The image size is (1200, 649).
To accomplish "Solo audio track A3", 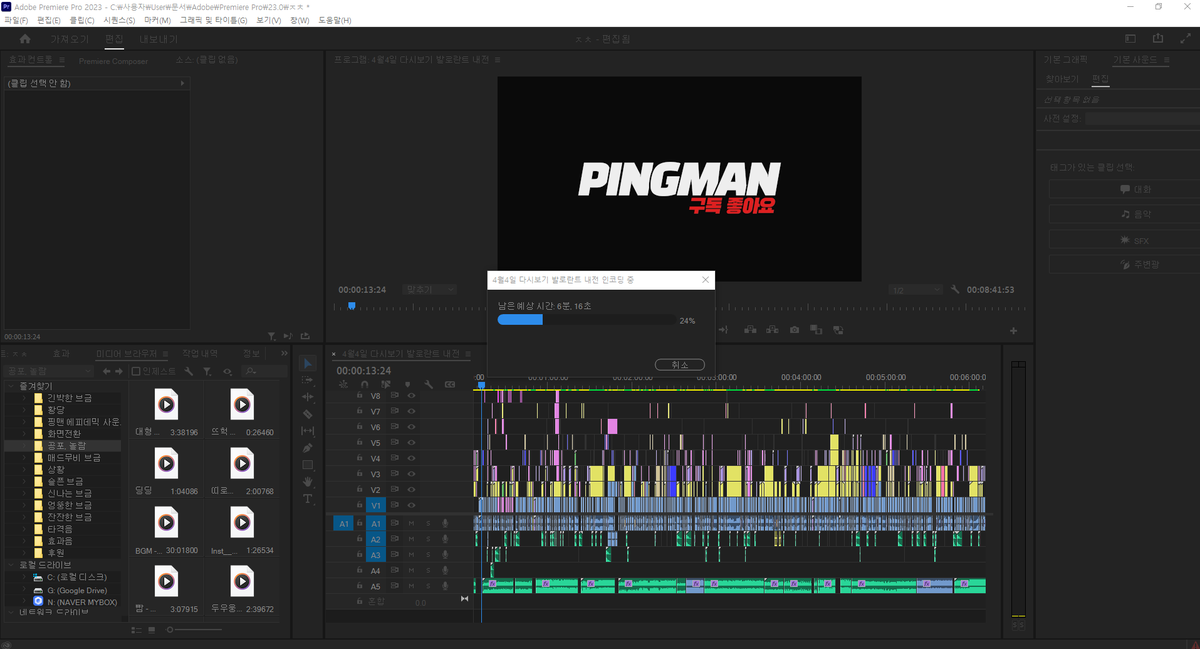I will click(428, 554).
